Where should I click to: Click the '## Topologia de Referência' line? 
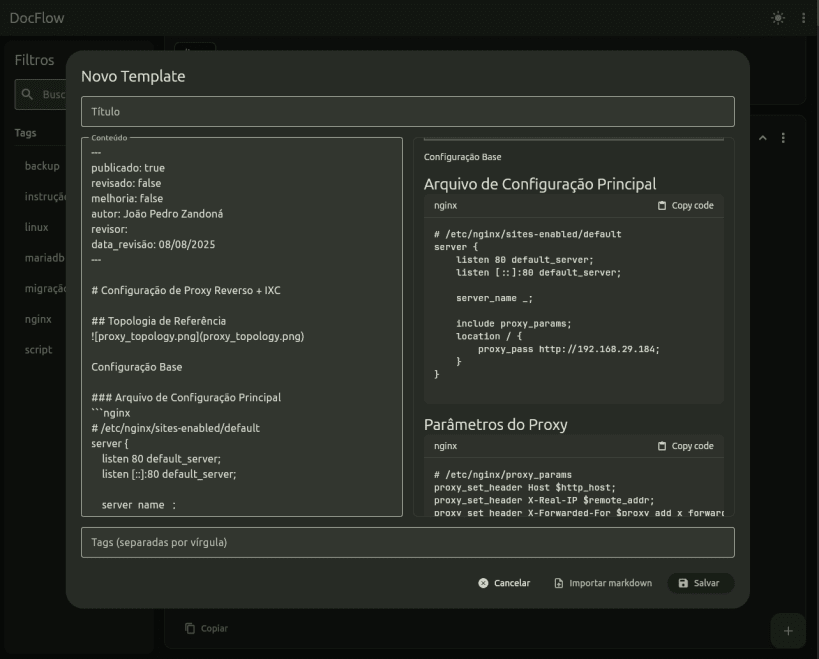click(159, 321)
